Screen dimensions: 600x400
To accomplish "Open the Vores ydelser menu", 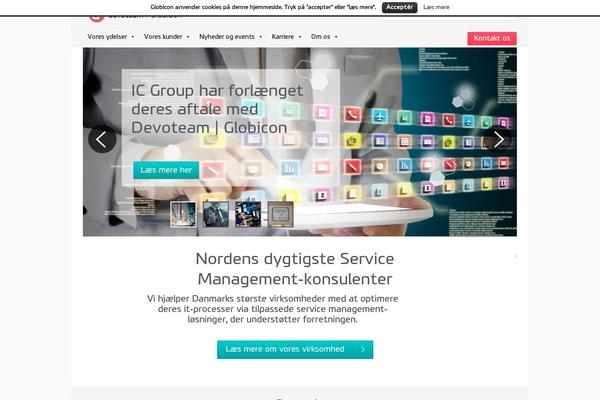I will click(x=107, y=37).
